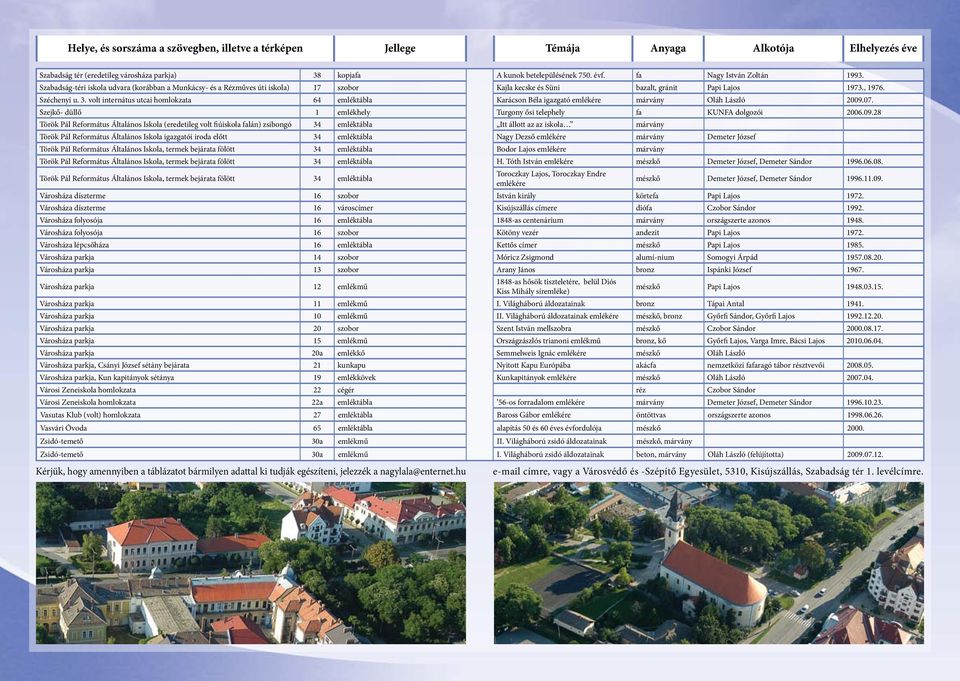
Task: Click 'Karácson Béla igazgató emlékére' cell
Action: tap(563, 100)
